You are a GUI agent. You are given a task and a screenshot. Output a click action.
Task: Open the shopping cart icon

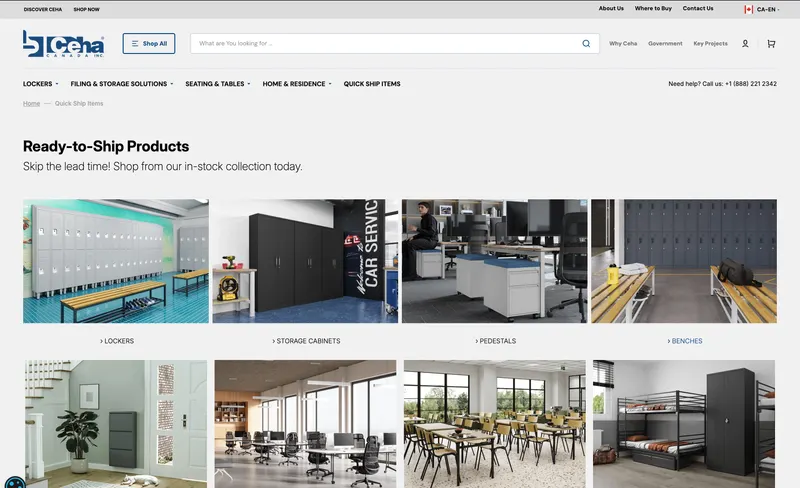771,44
